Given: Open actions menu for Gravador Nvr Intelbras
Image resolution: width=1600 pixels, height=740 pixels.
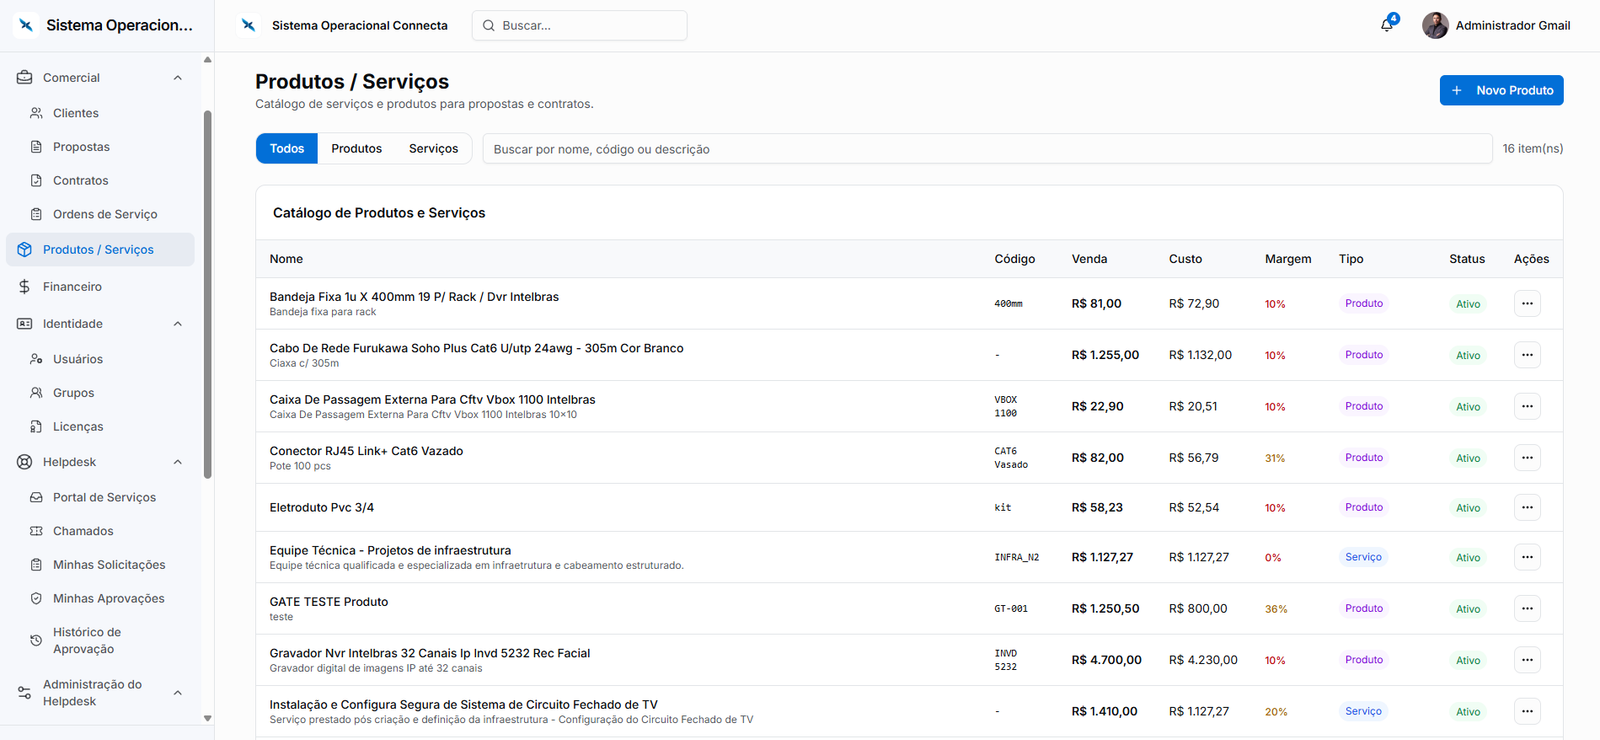Looking at the screenshot, I should [1527, 660].
